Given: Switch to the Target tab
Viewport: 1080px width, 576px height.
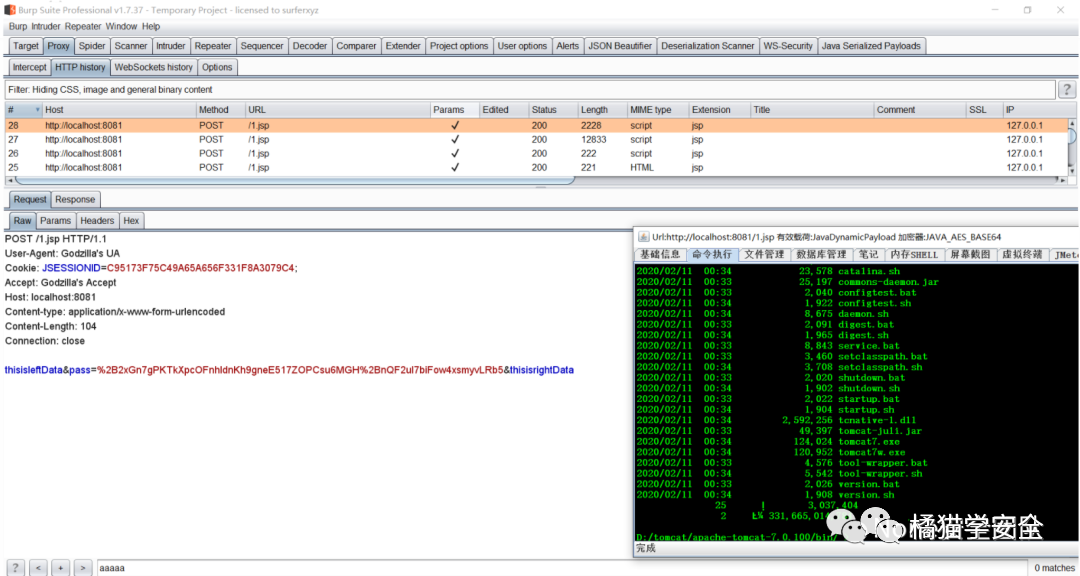Looking at the screenshot, I should pos(25,45).
